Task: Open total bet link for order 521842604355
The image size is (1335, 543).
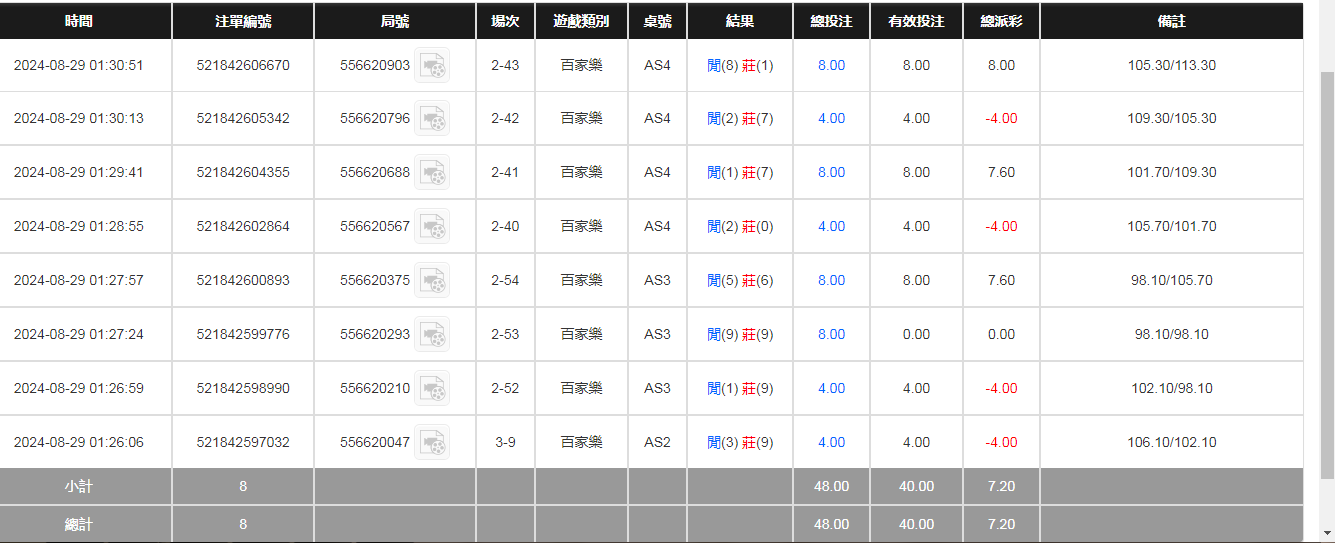Action: 831,172
